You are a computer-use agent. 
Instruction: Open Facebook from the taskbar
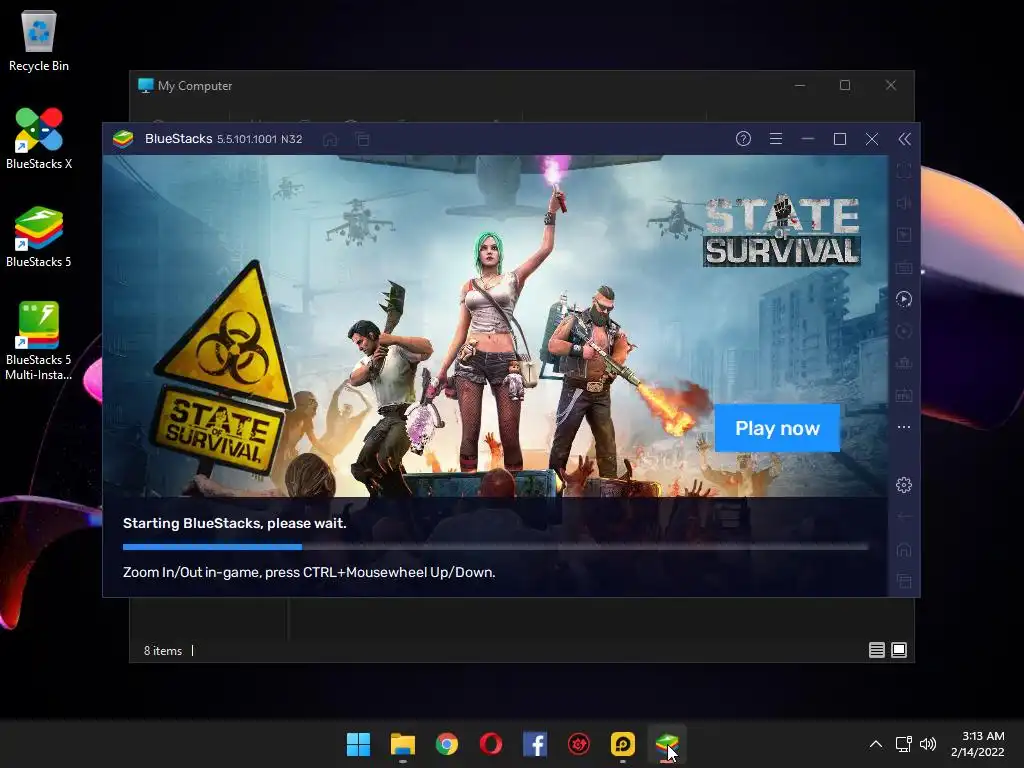pyautogui.click(x=535, y=744)
